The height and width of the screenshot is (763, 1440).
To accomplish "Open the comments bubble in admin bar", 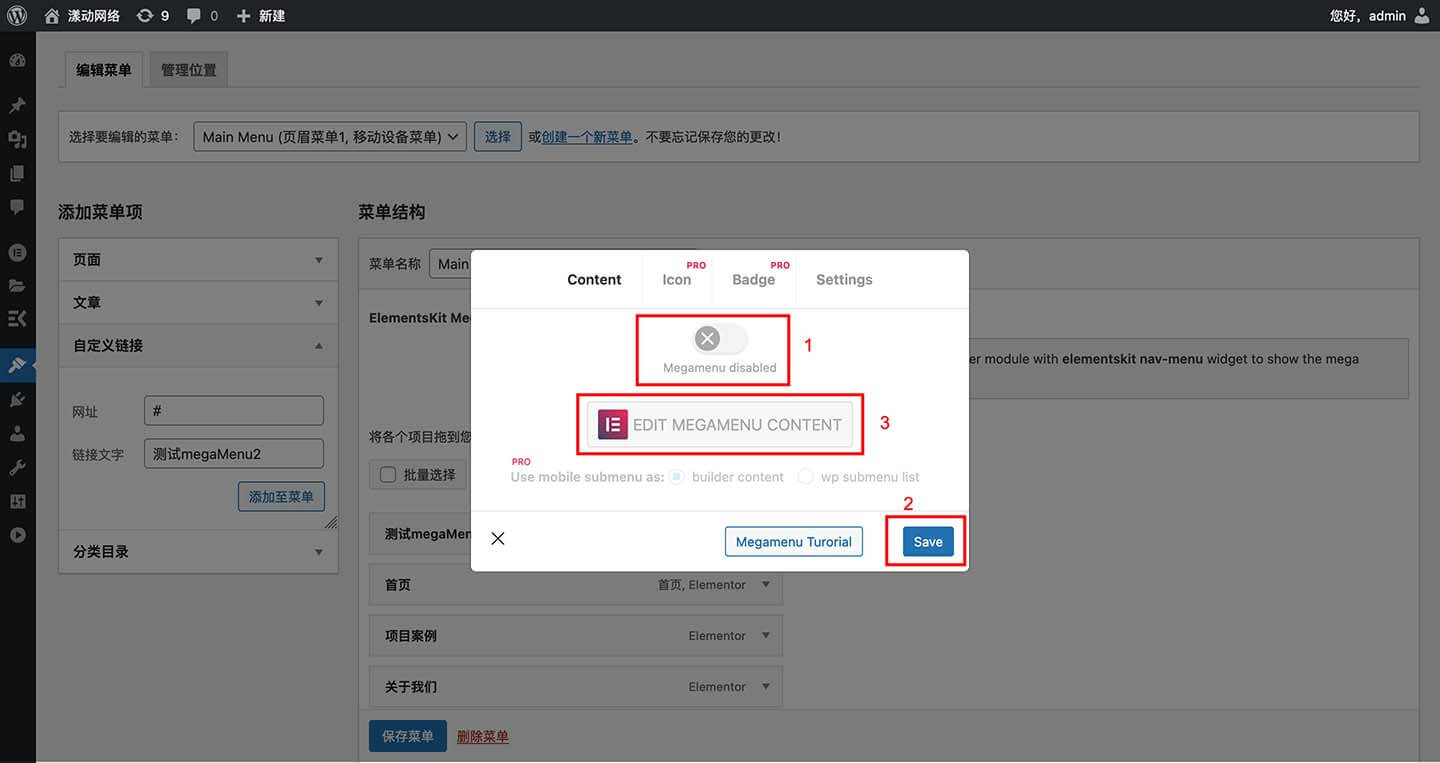I will click(202, 16).
